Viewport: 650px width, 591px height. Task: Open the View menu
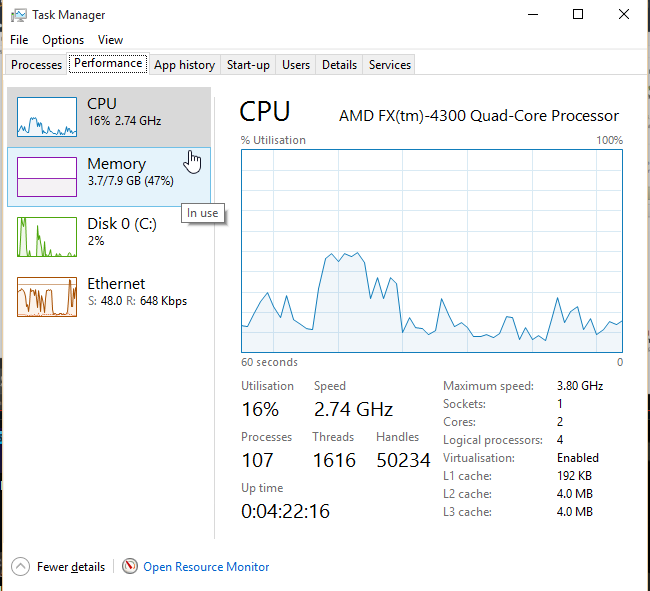[x=111, y=40]
